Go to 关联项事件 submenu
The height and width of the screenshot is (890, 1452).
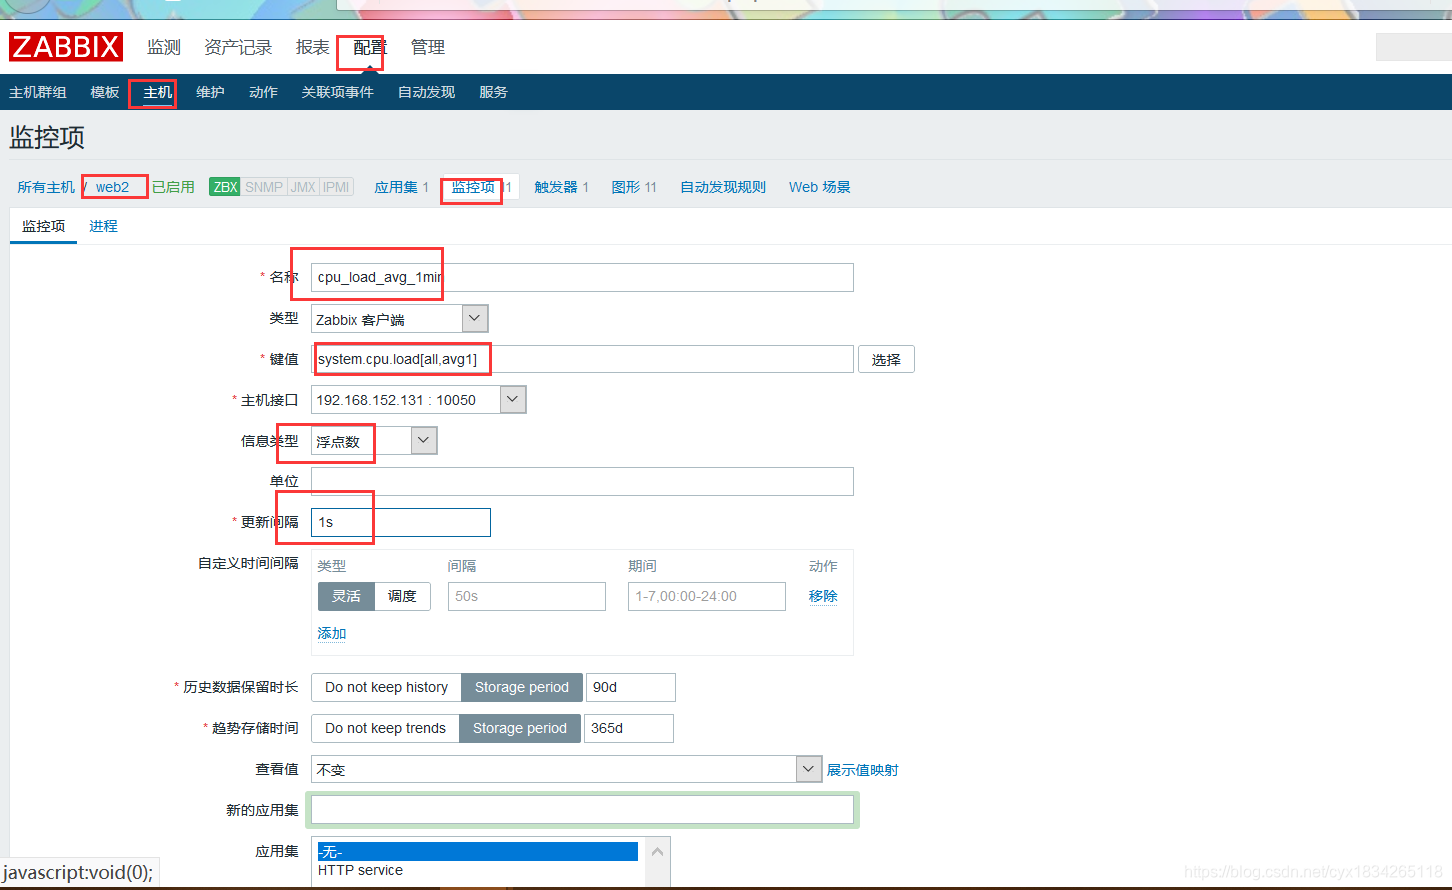pos(338,92)
